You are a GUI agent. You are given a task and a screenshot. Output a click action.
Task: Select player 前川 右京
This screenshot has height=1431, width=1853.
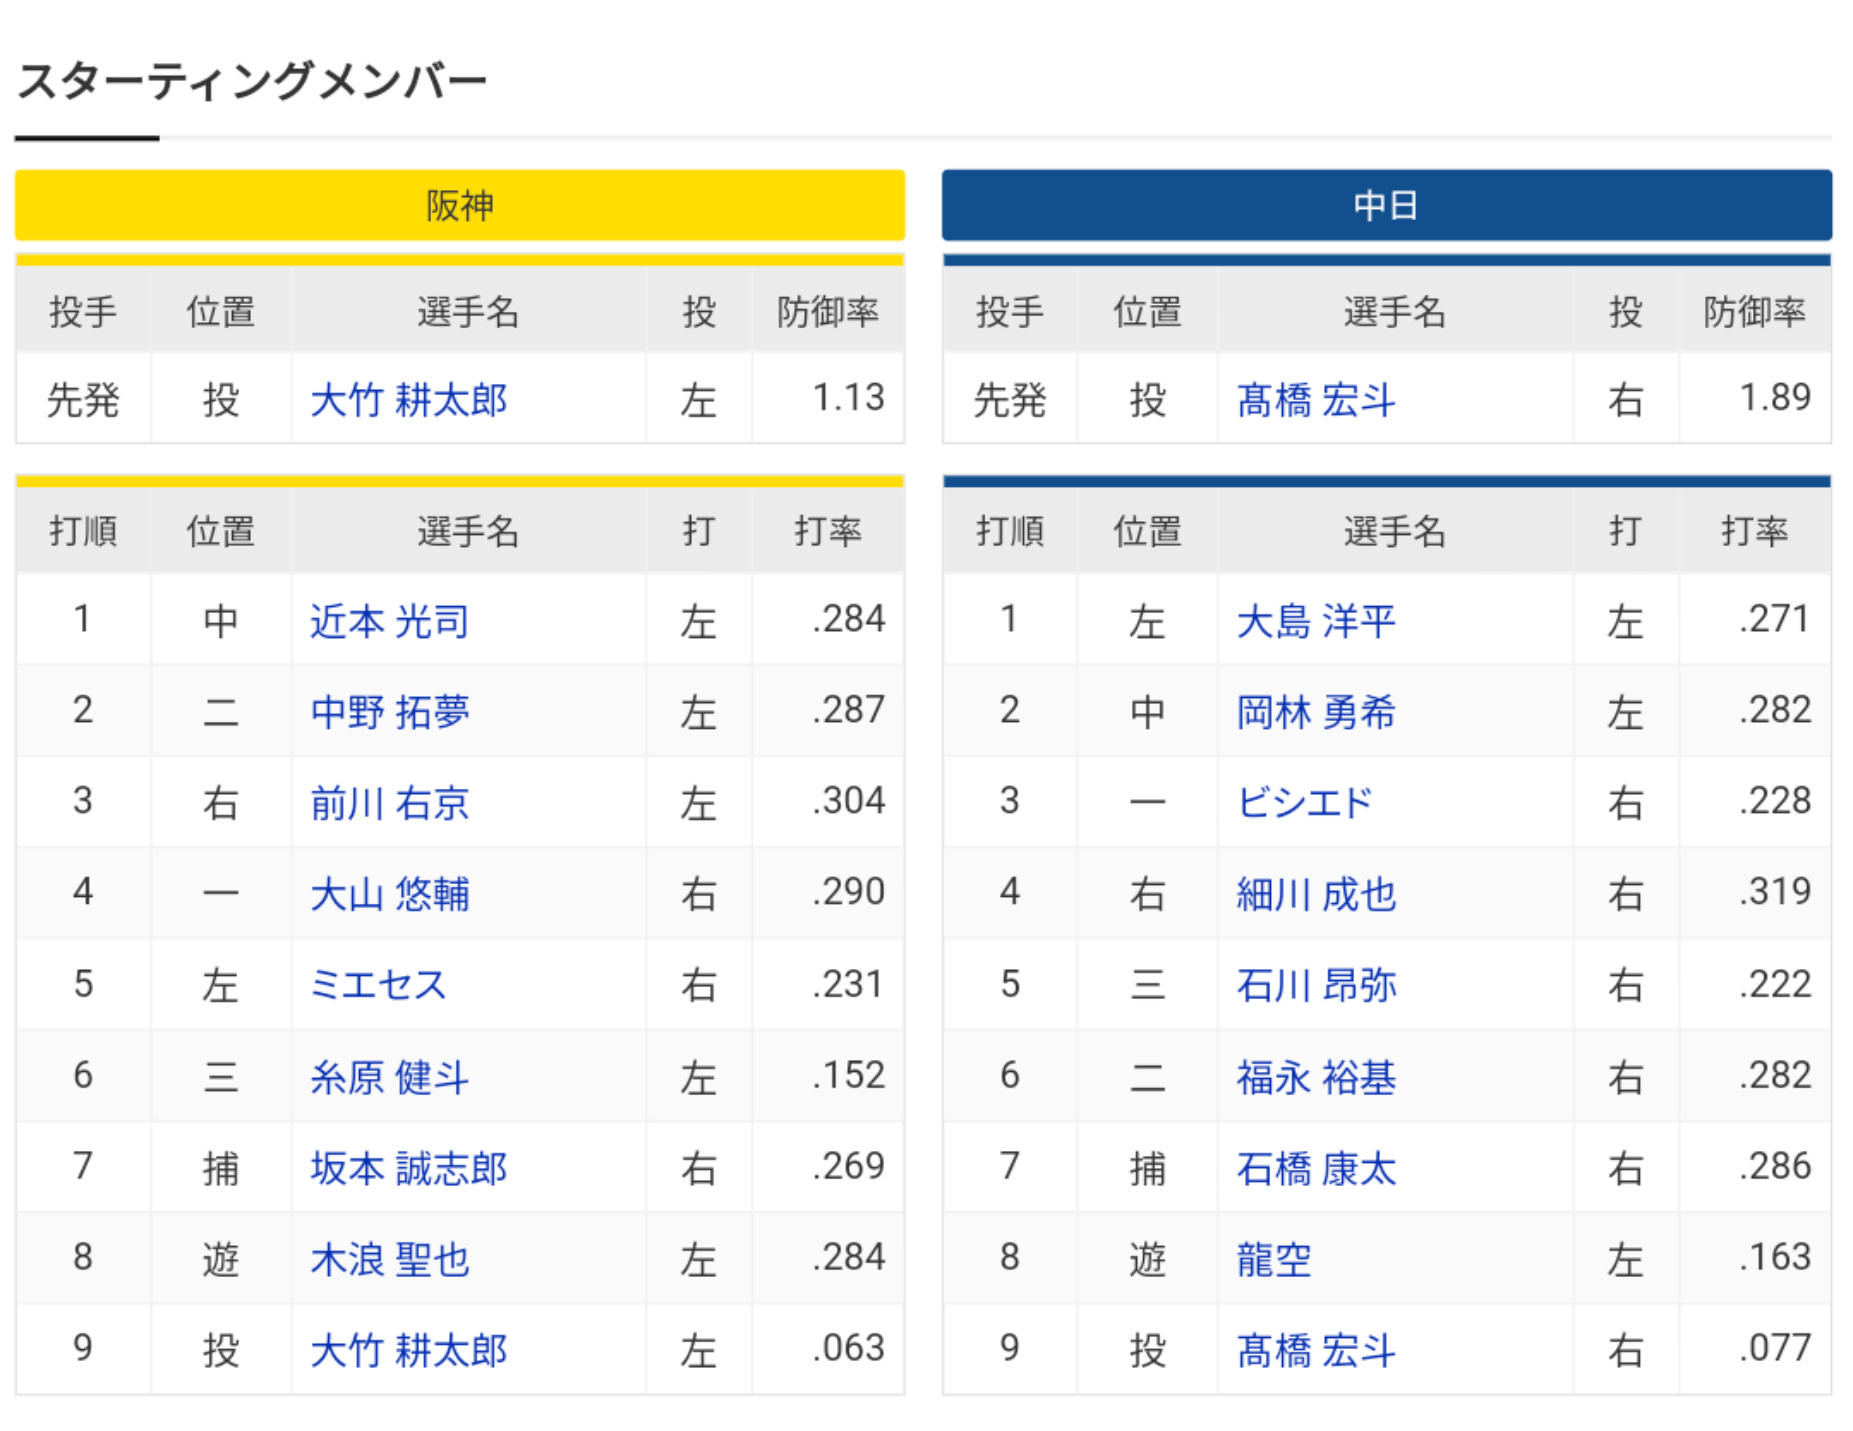[x=389, y=803]
